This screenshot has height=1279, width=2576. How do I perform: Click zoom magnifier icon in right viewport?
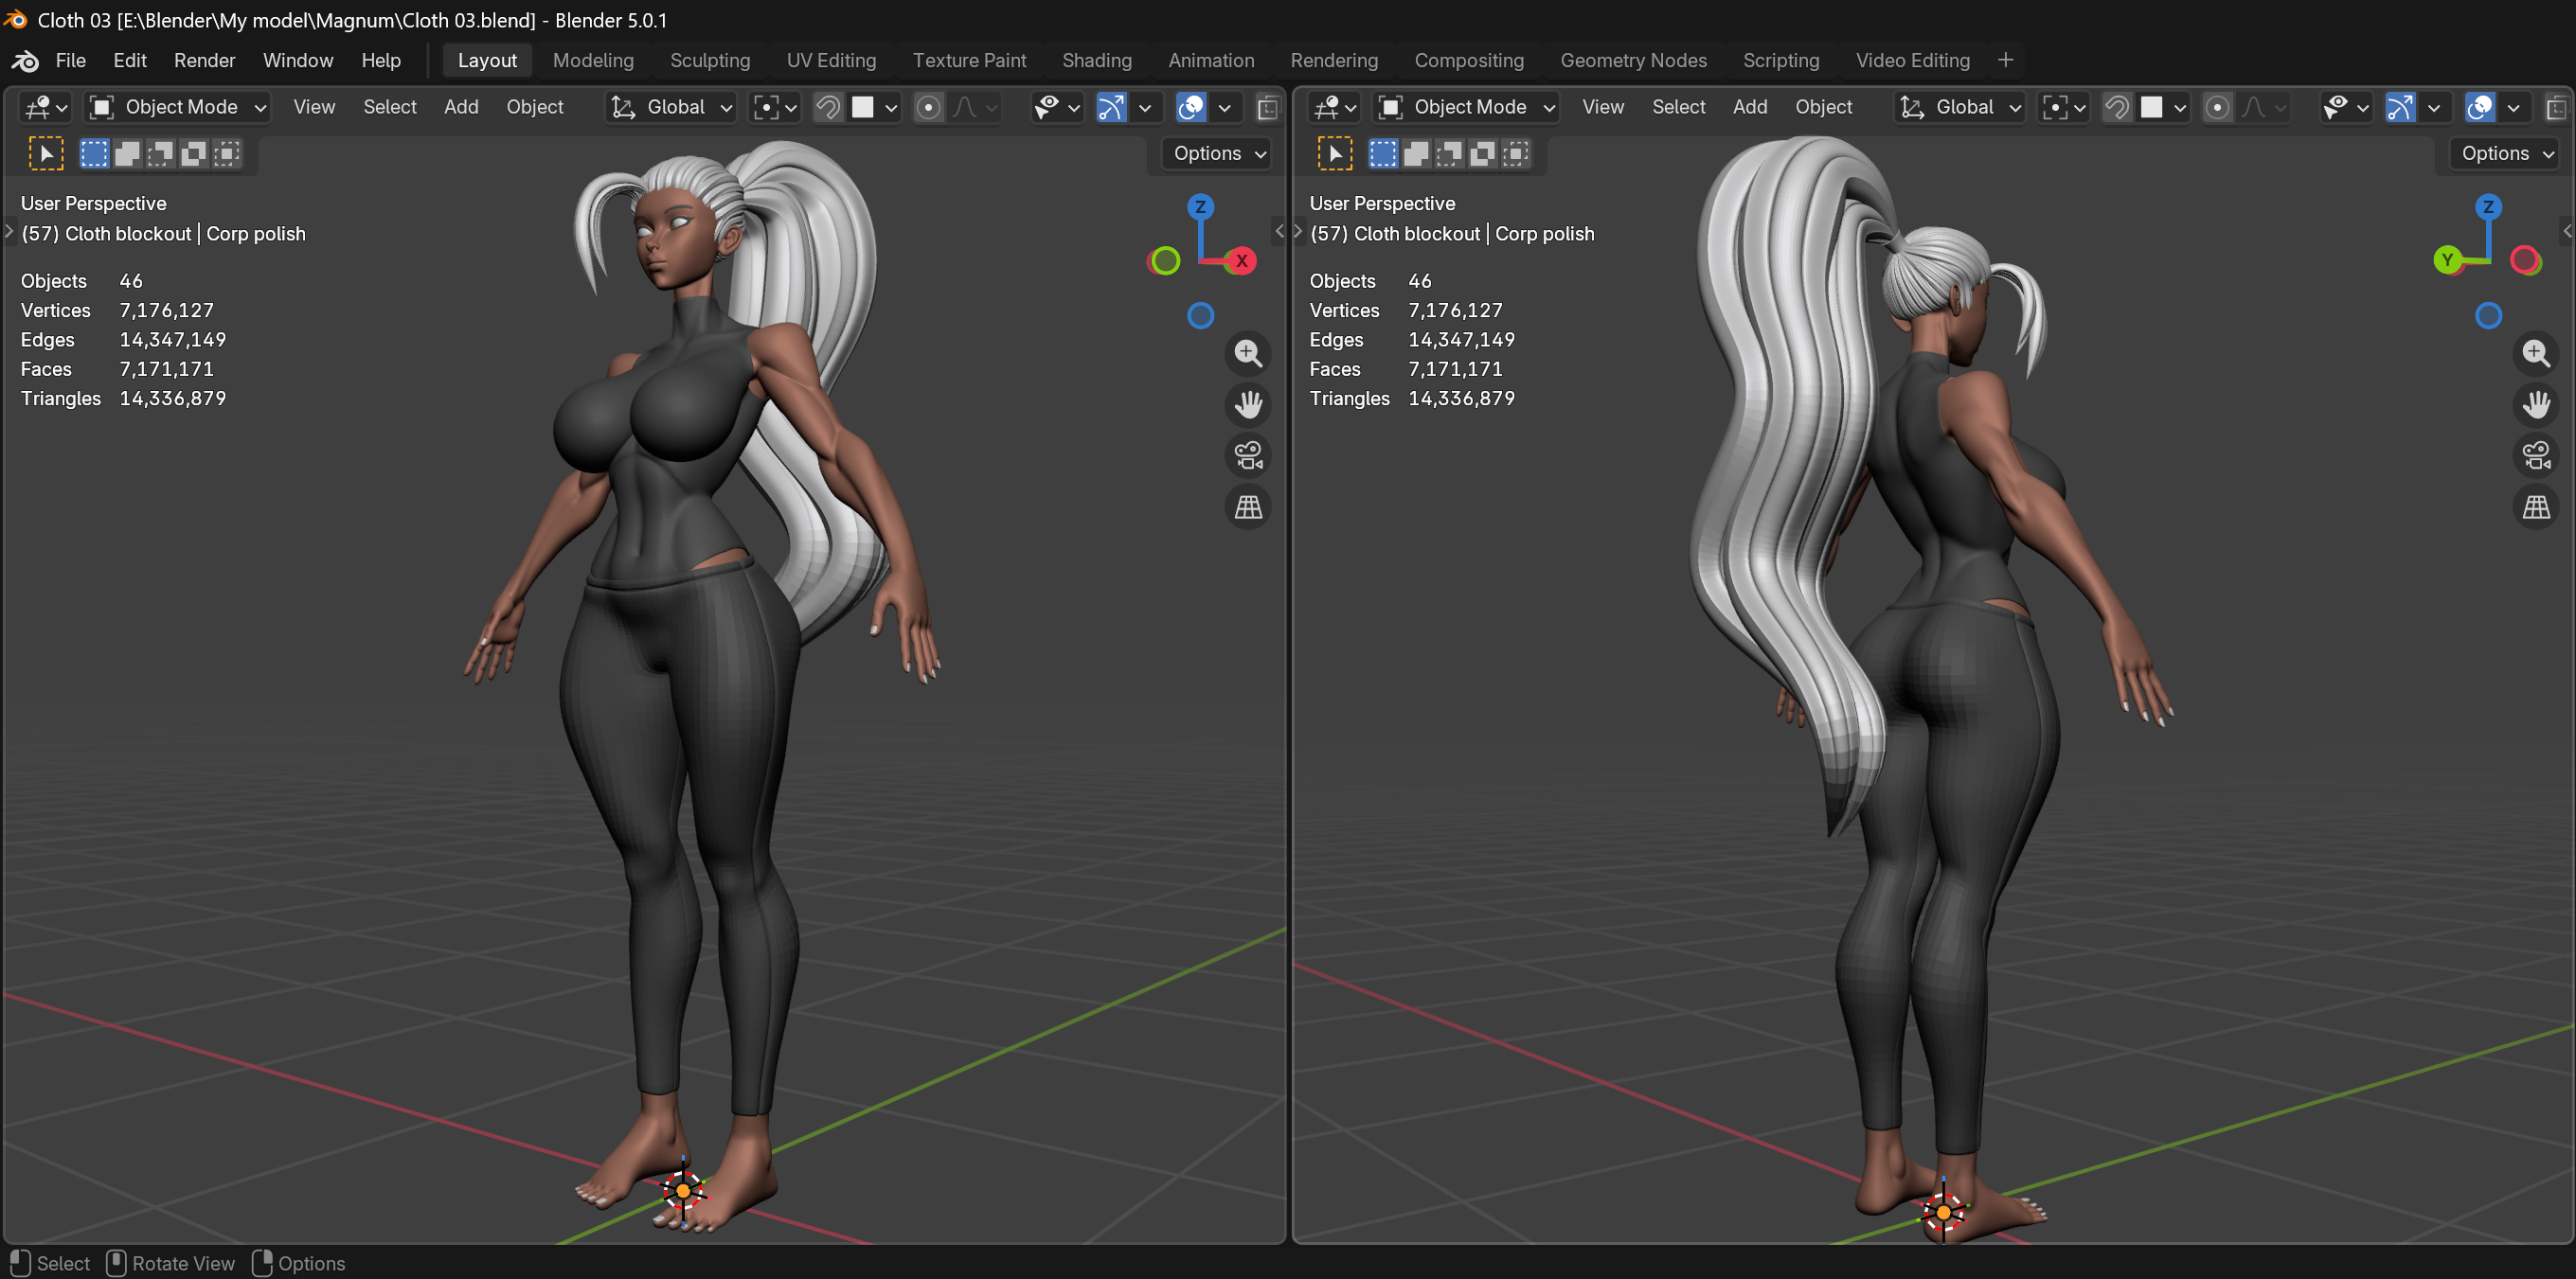[2535, 353]
